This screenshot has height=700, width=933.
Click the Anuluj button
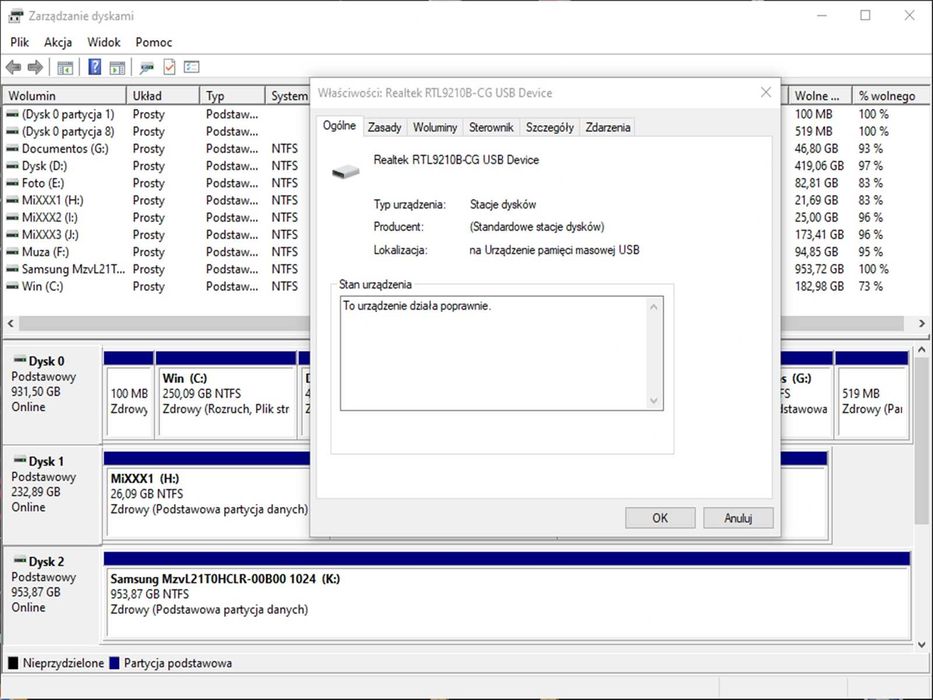click(x=738, y=518)
